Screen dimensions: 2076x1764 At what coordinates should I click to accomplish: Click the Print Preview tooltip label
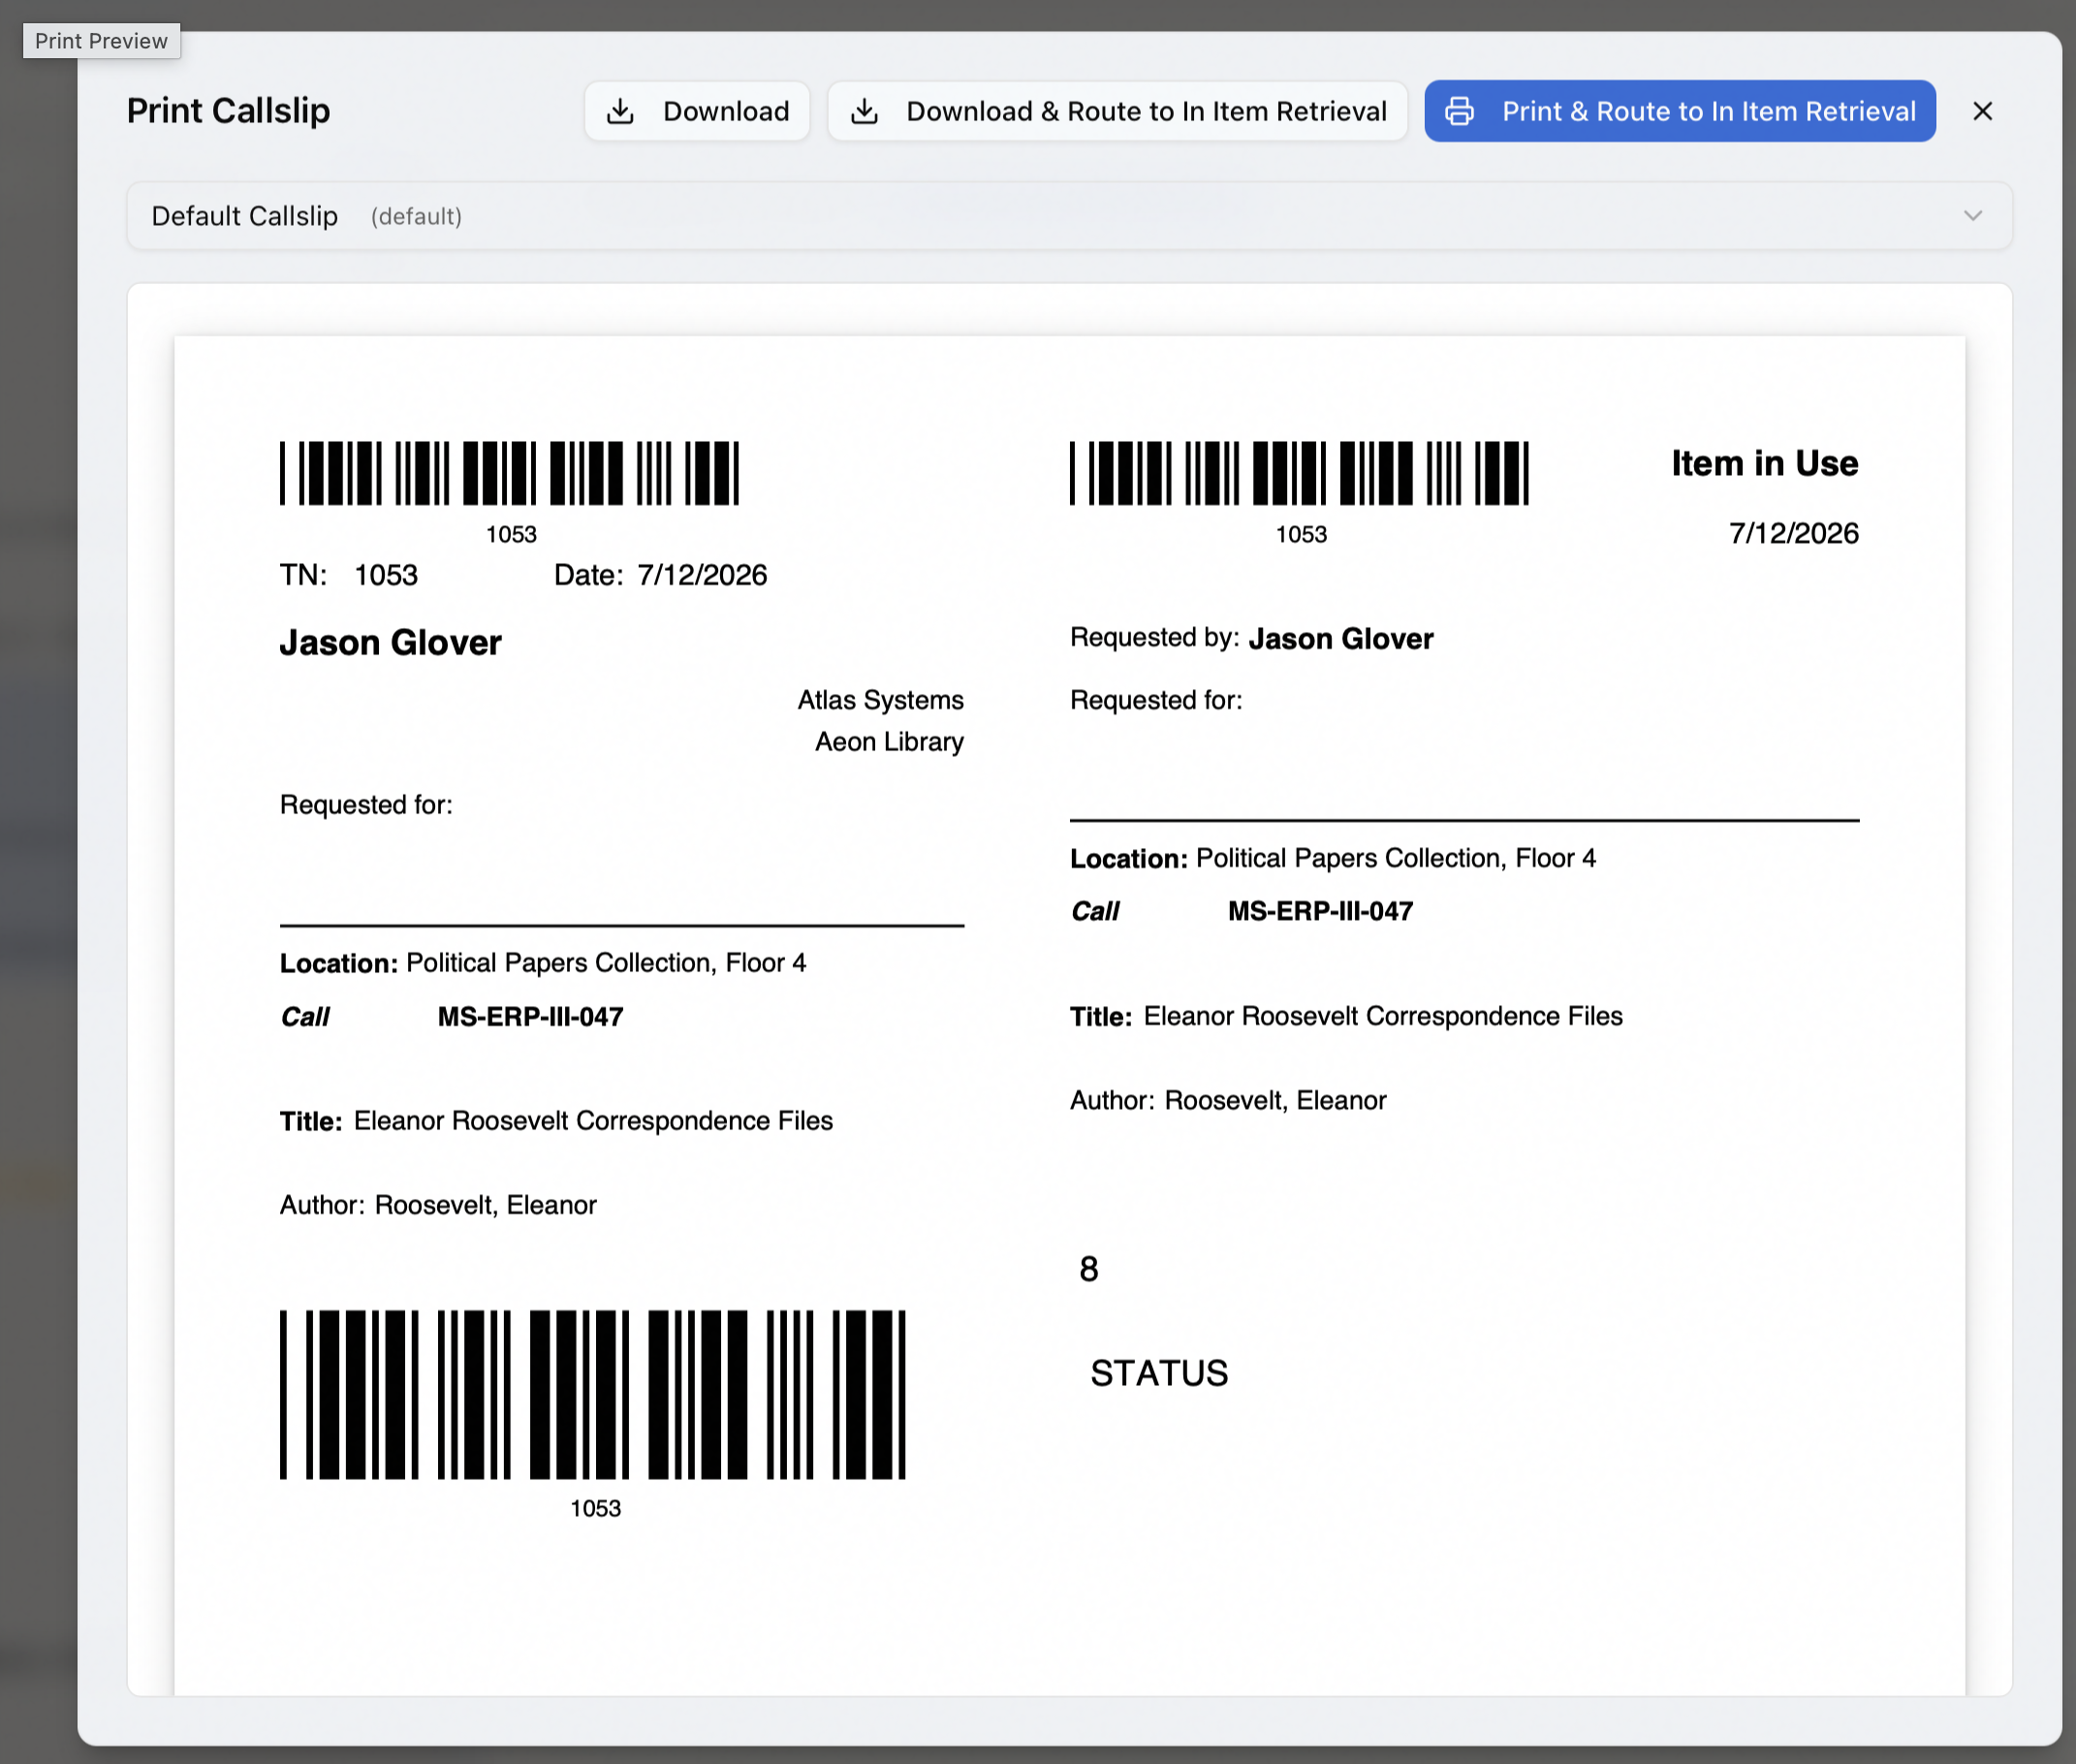click(x=101, y=41)
